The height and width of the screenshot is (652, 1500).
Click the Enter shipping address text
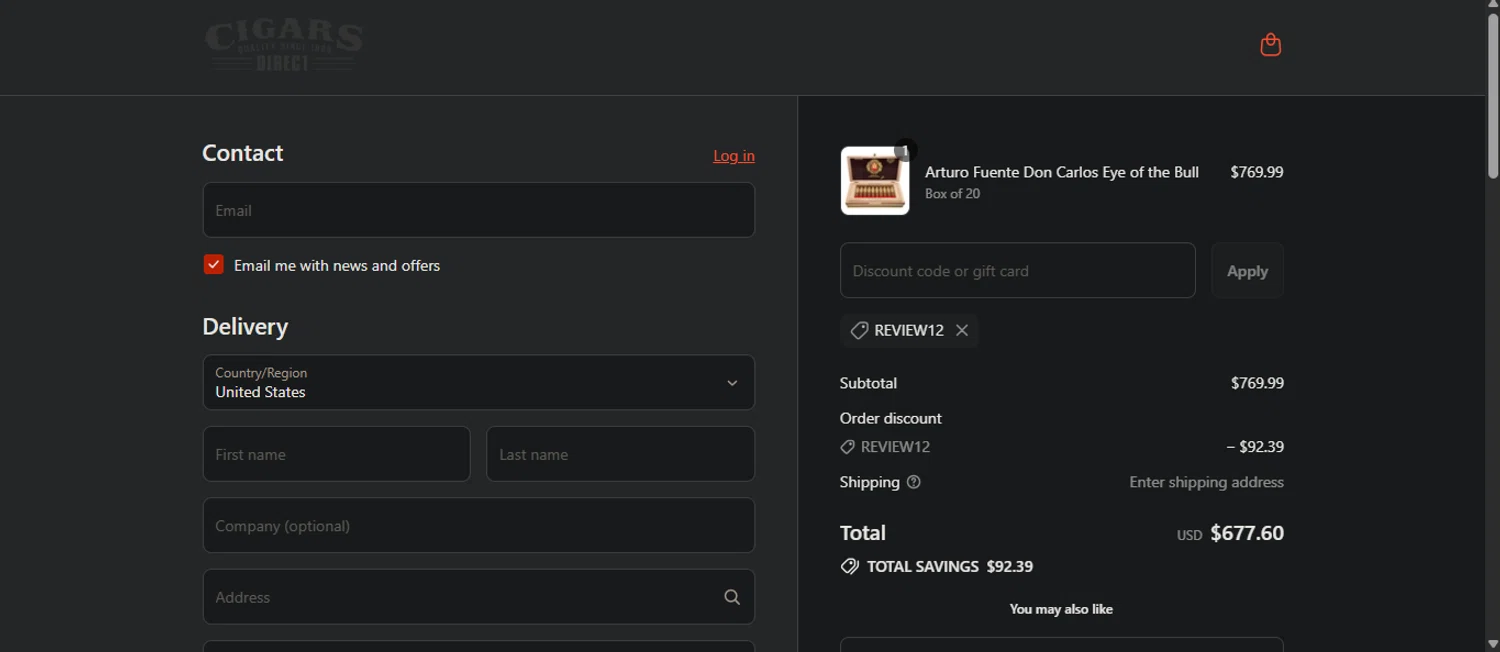[x=1207, y=482]
